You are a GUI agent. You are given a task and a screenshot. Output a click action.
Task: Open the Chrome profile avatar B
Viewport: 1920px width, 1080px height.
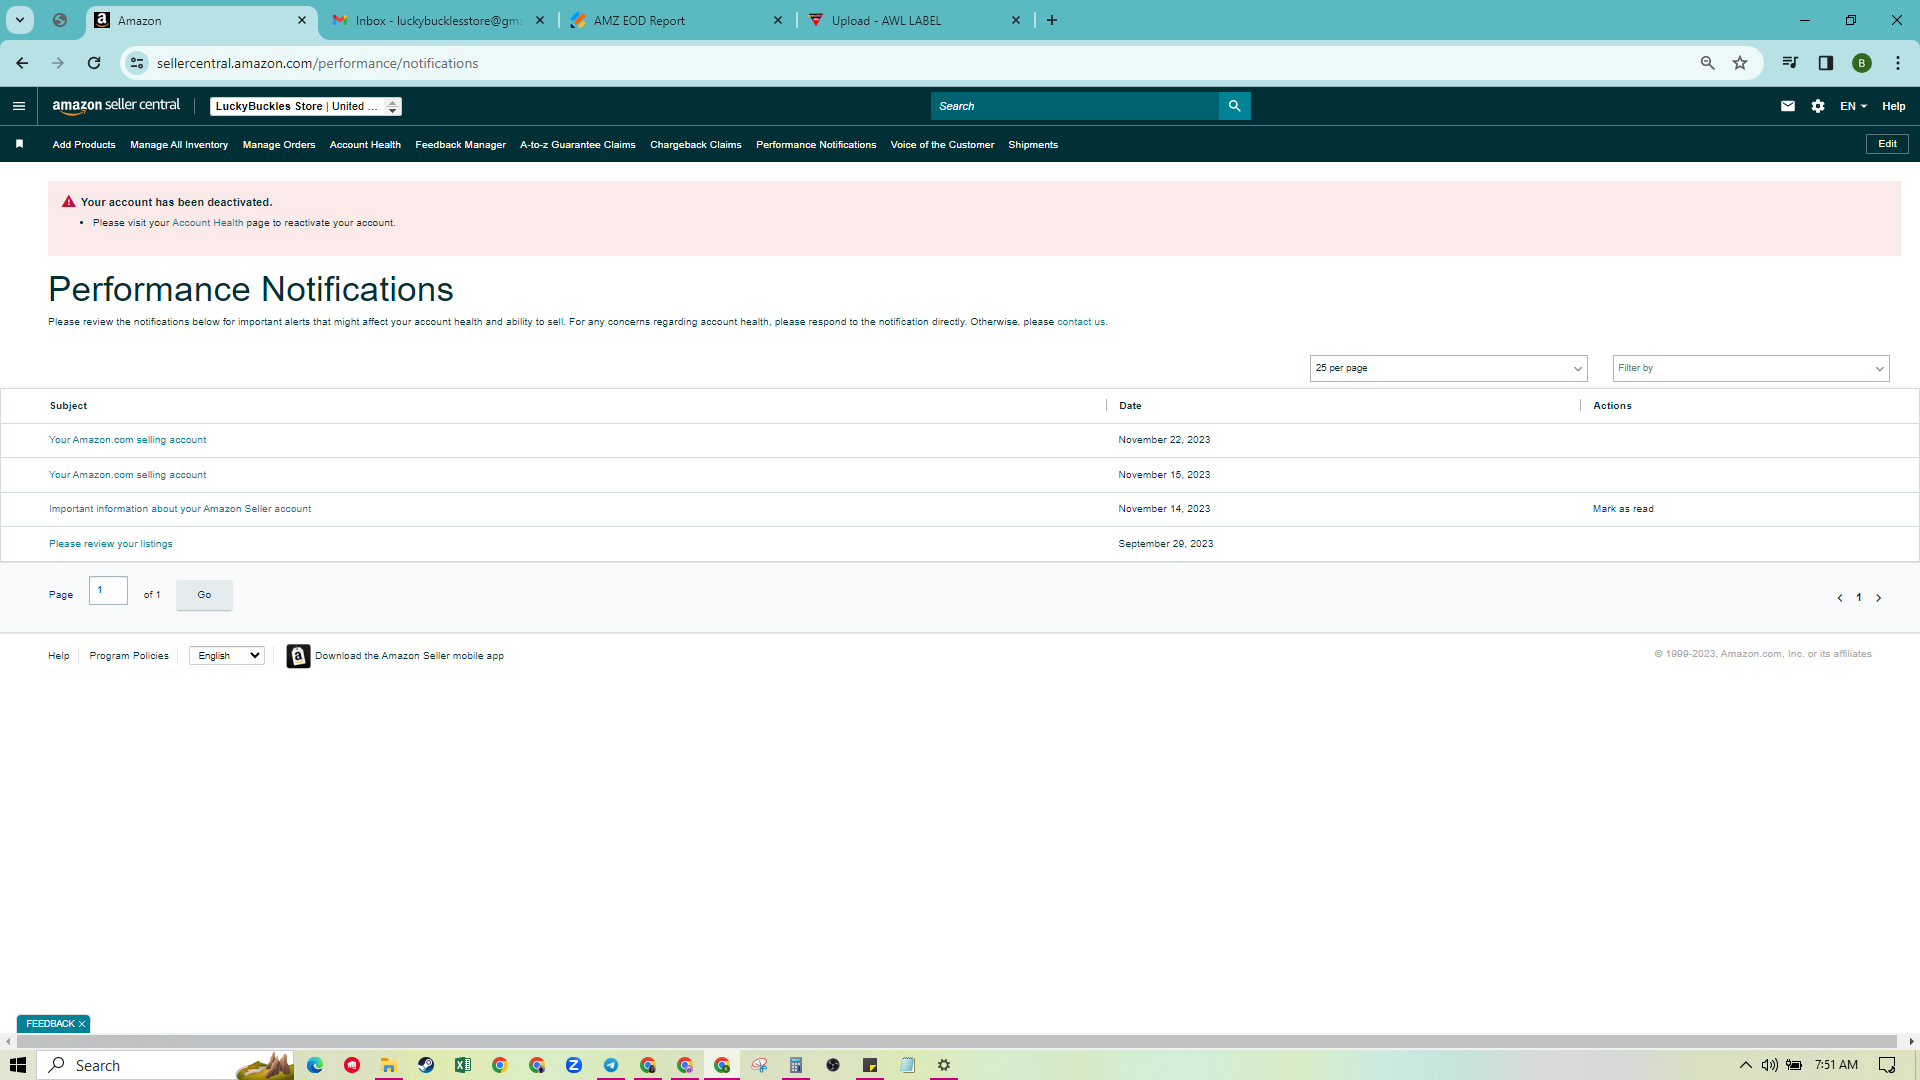point(1862,63)
